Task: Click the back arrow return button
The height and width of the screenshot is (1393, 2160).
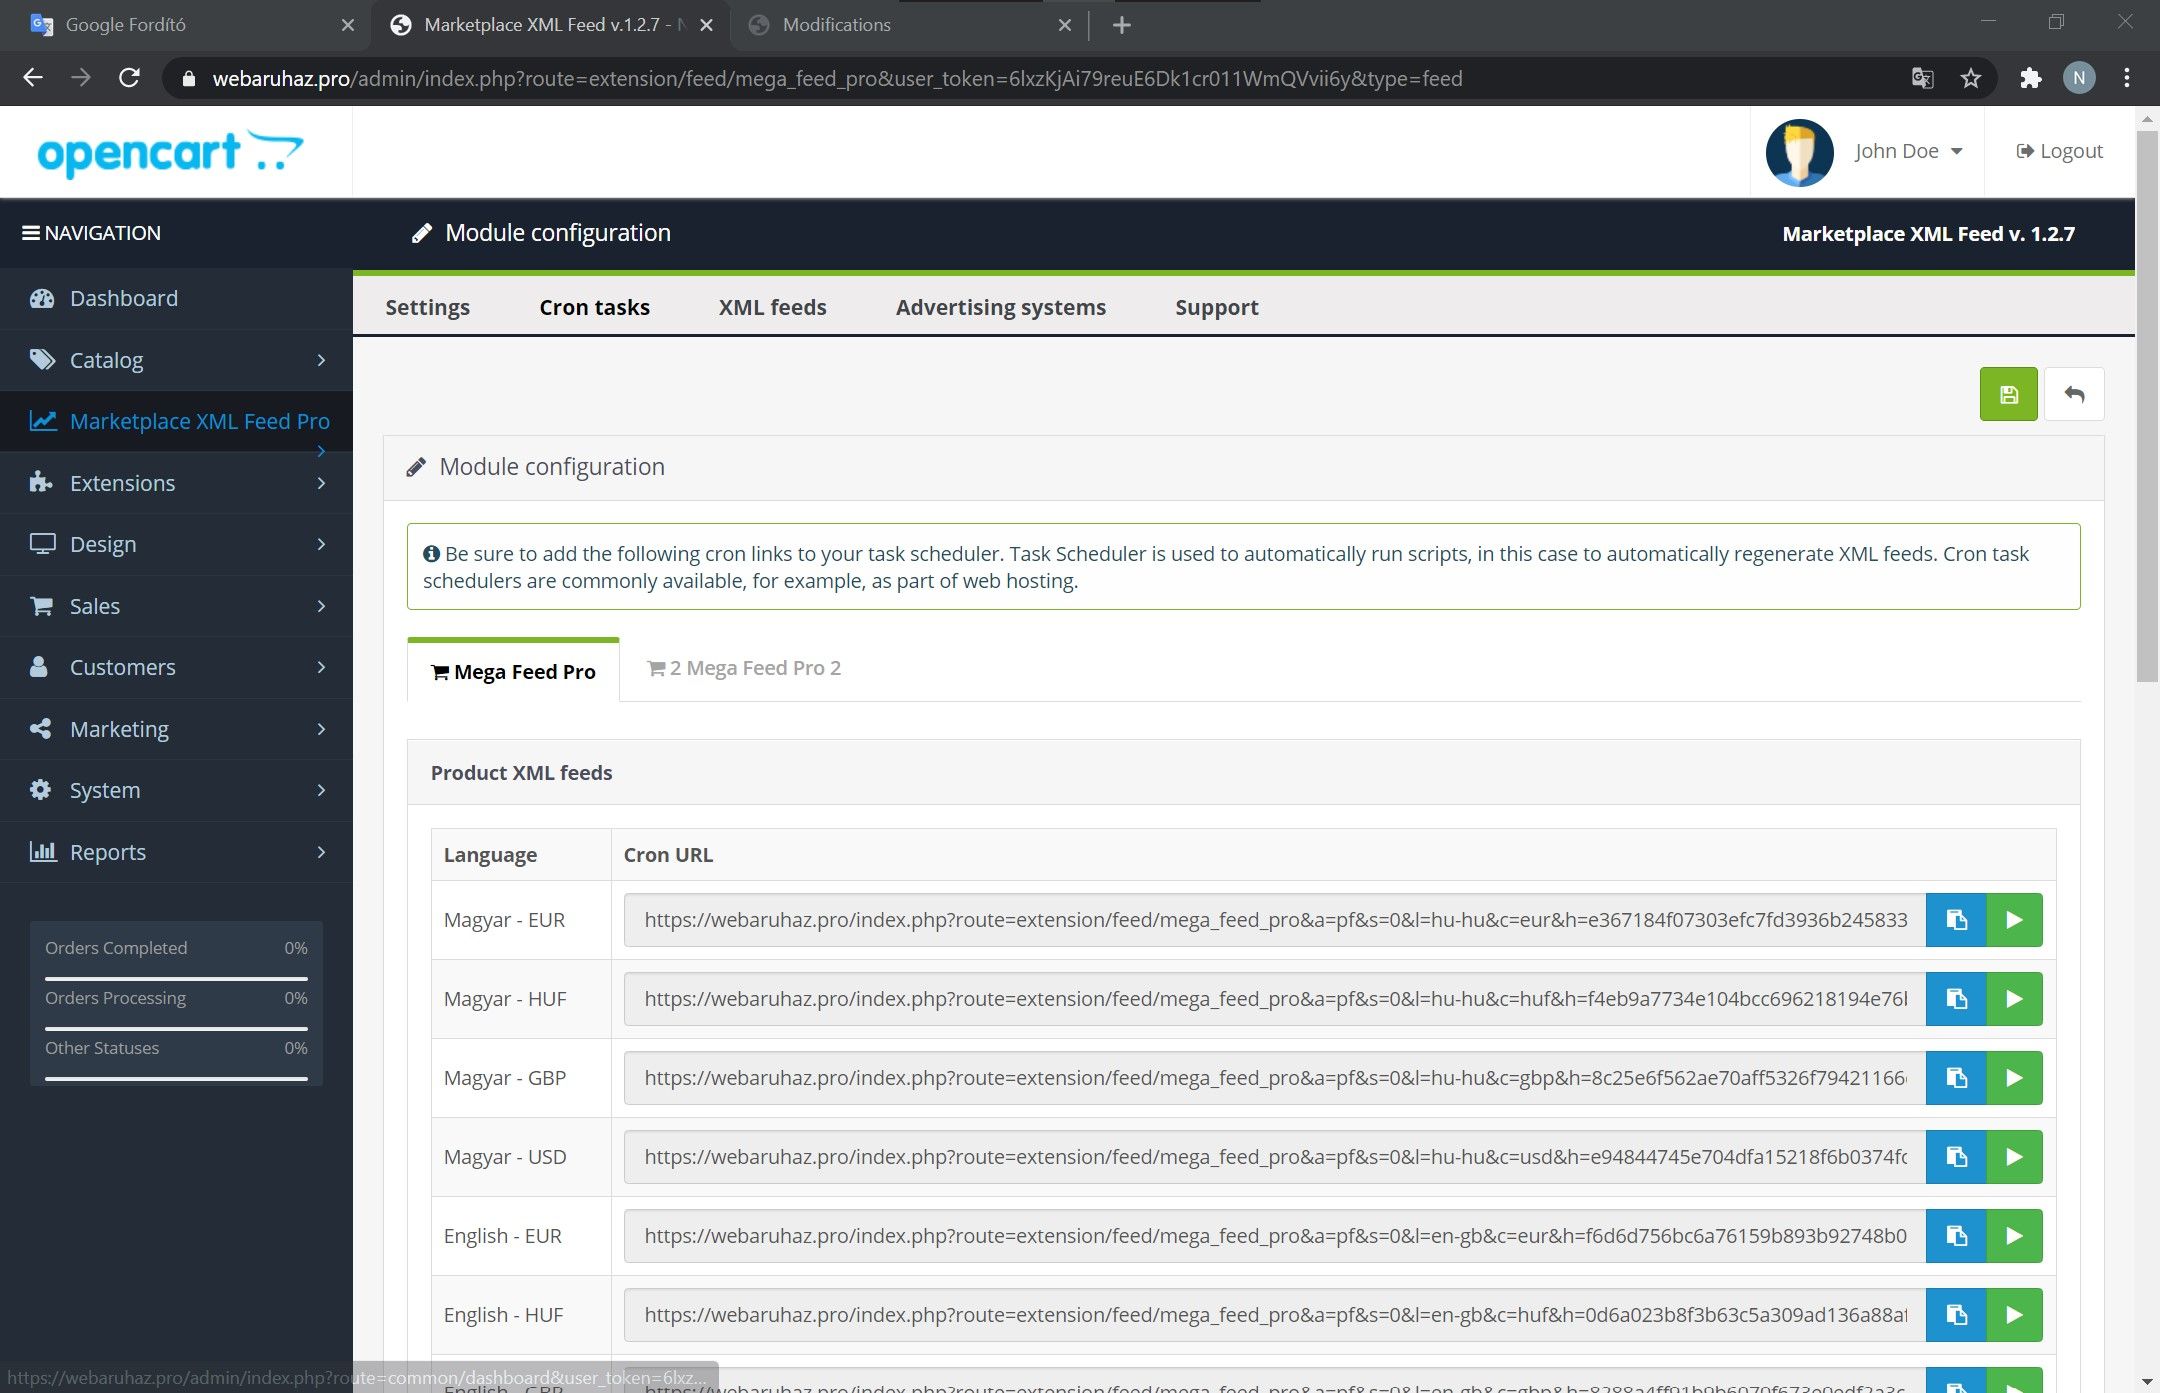Action: pyautogui.click(x=2074, y=395)
